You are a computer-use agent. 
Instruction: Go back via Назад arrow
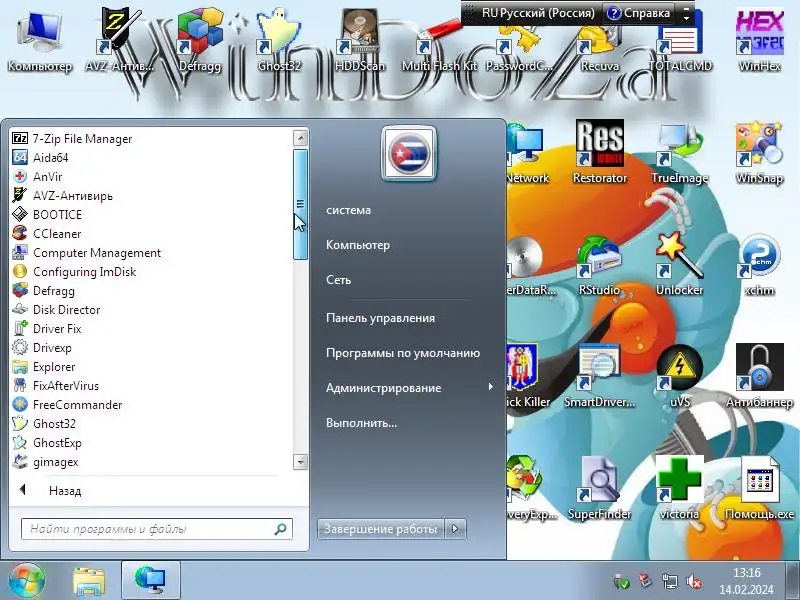[x=22, y=490]
